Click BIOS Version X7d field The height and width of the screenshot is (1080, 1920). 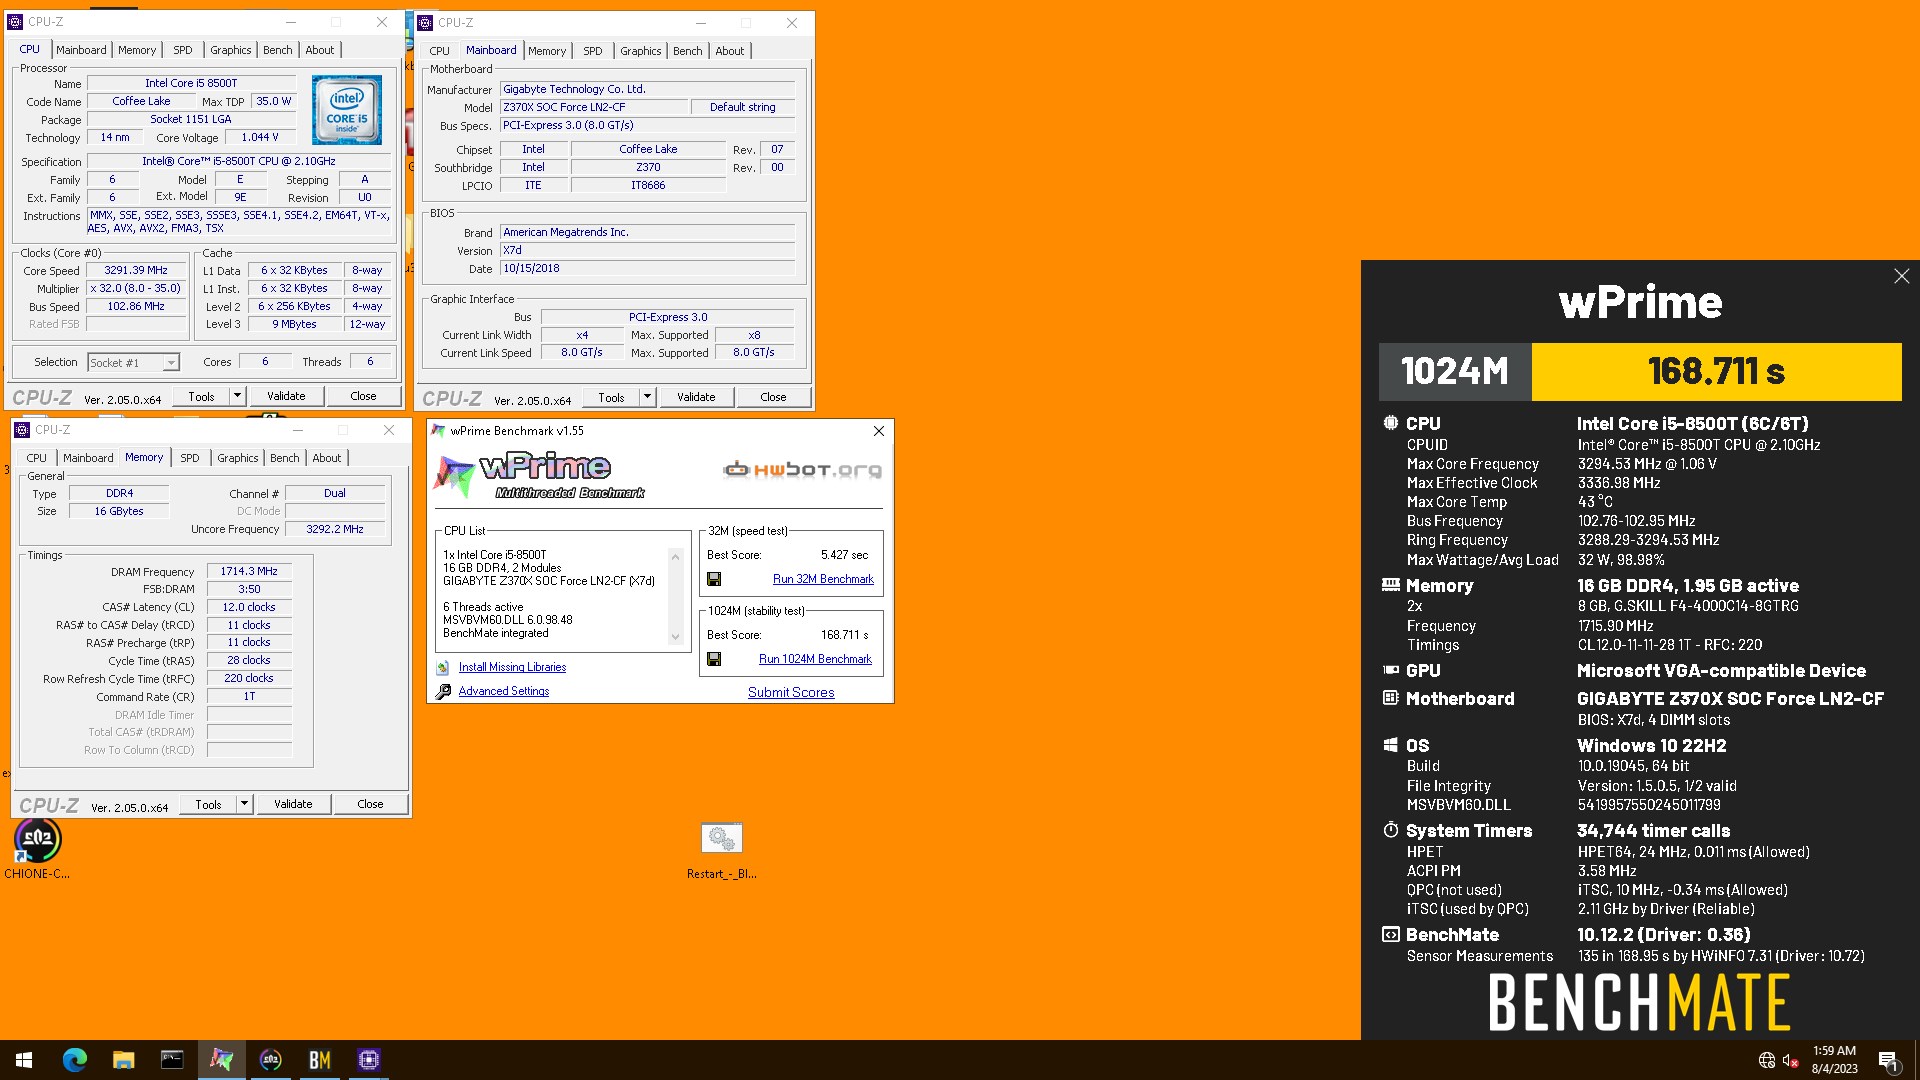coord(647,250)
